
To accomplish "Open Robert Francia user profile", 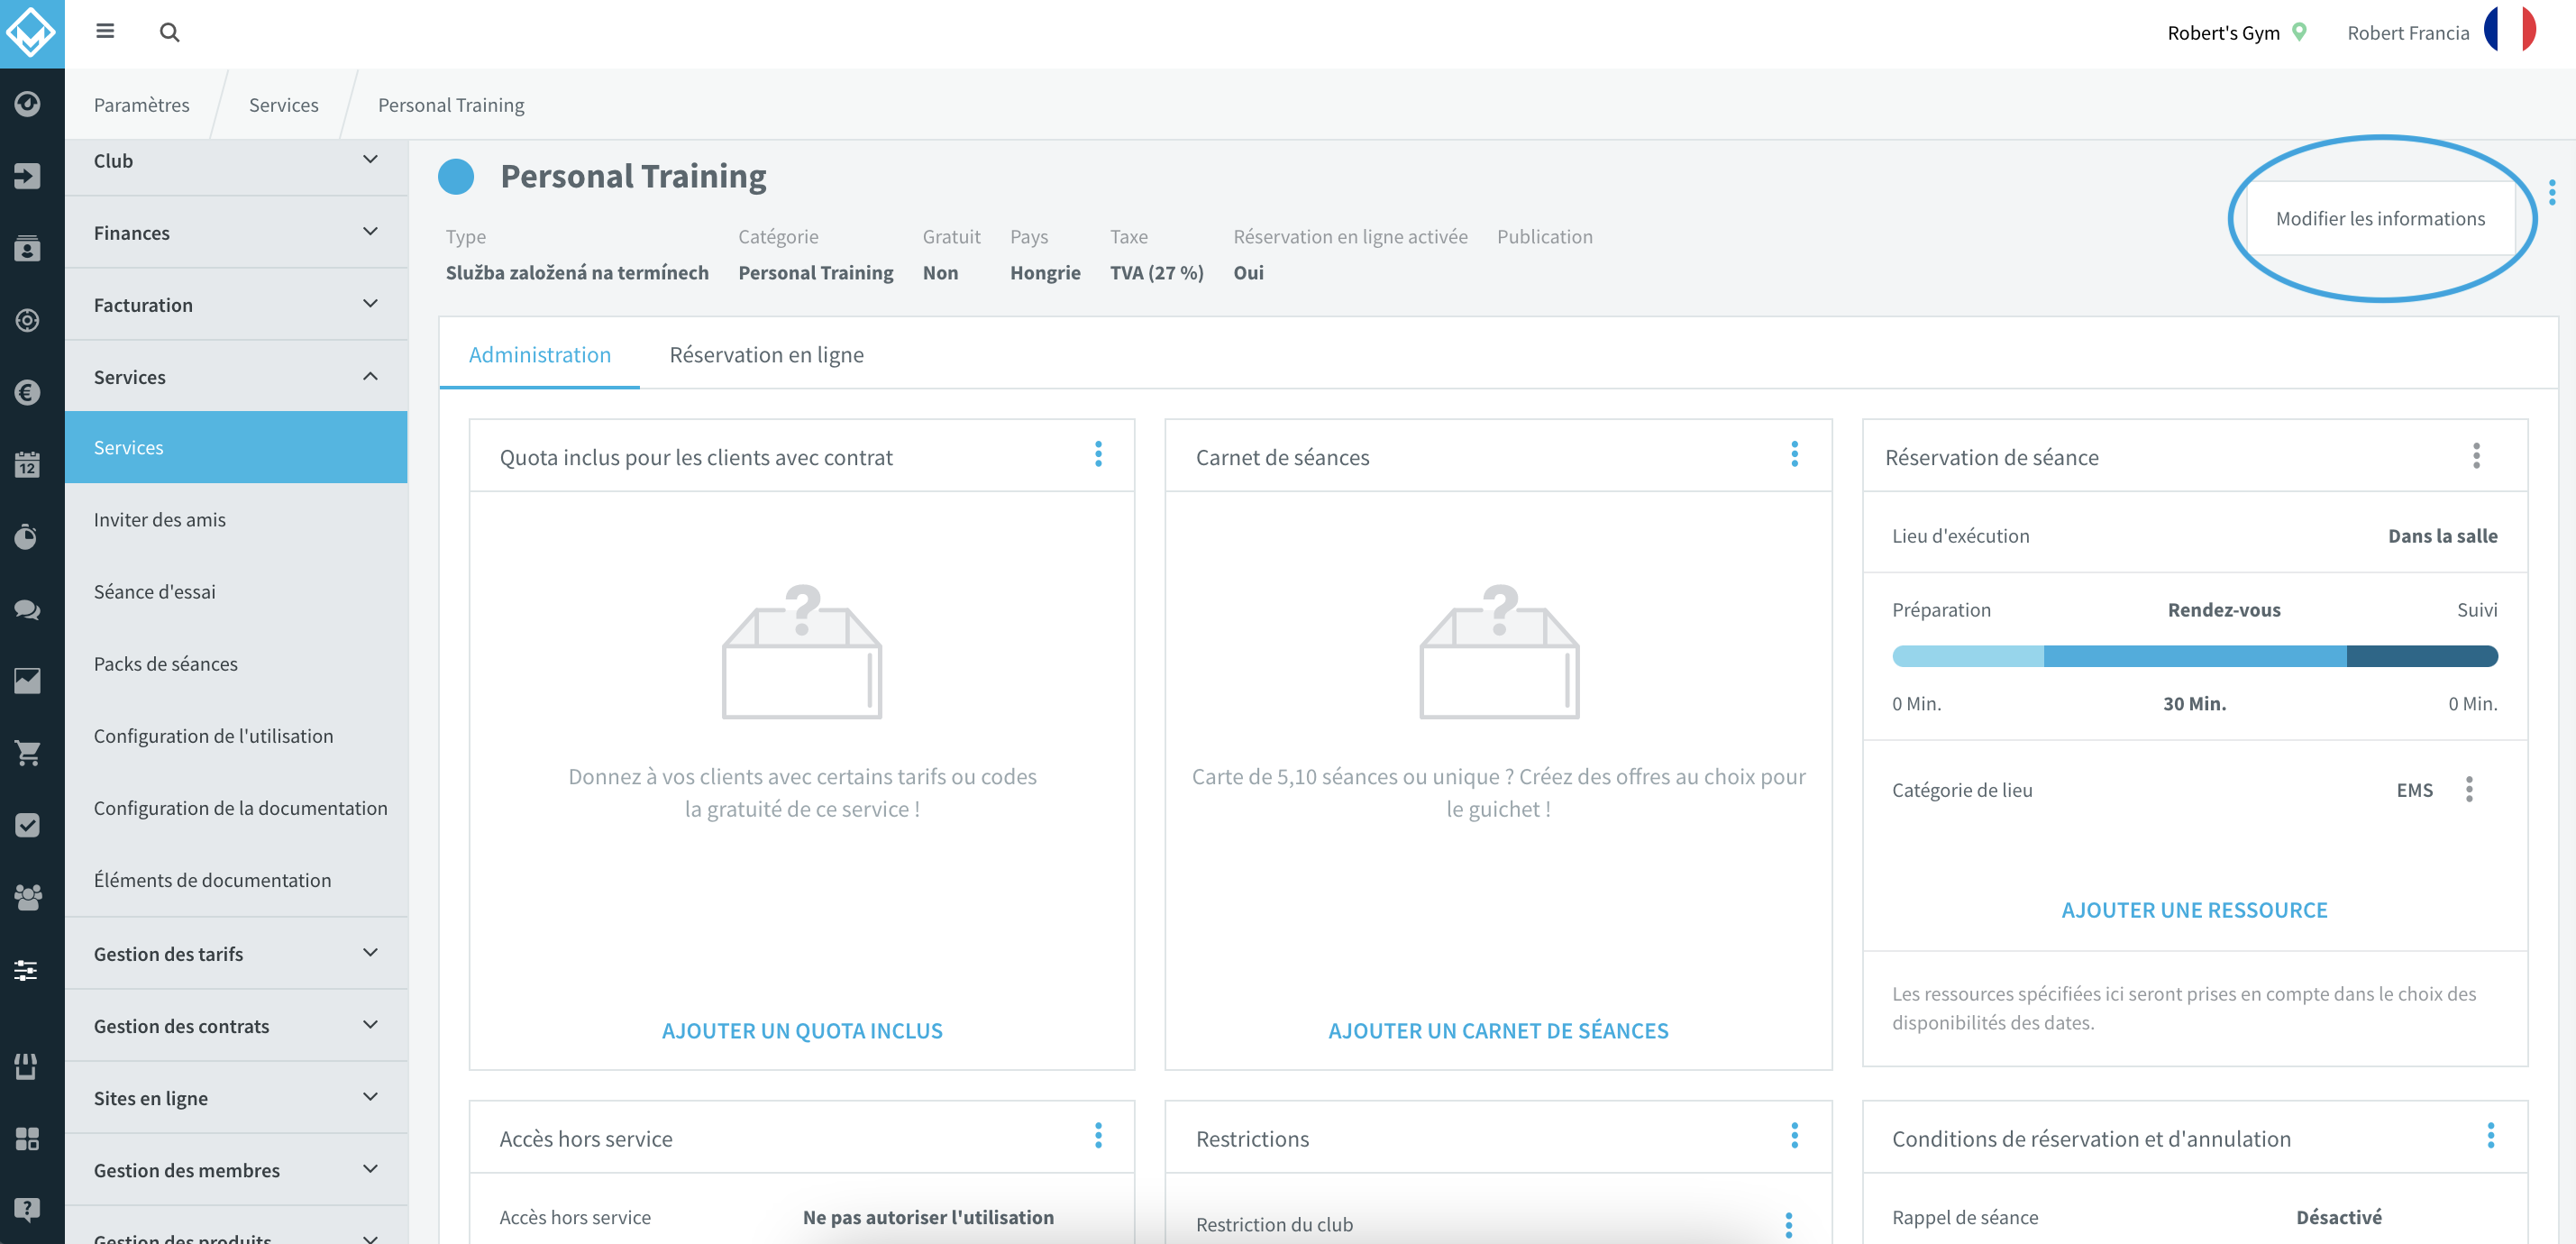I will click(2408, 33).
